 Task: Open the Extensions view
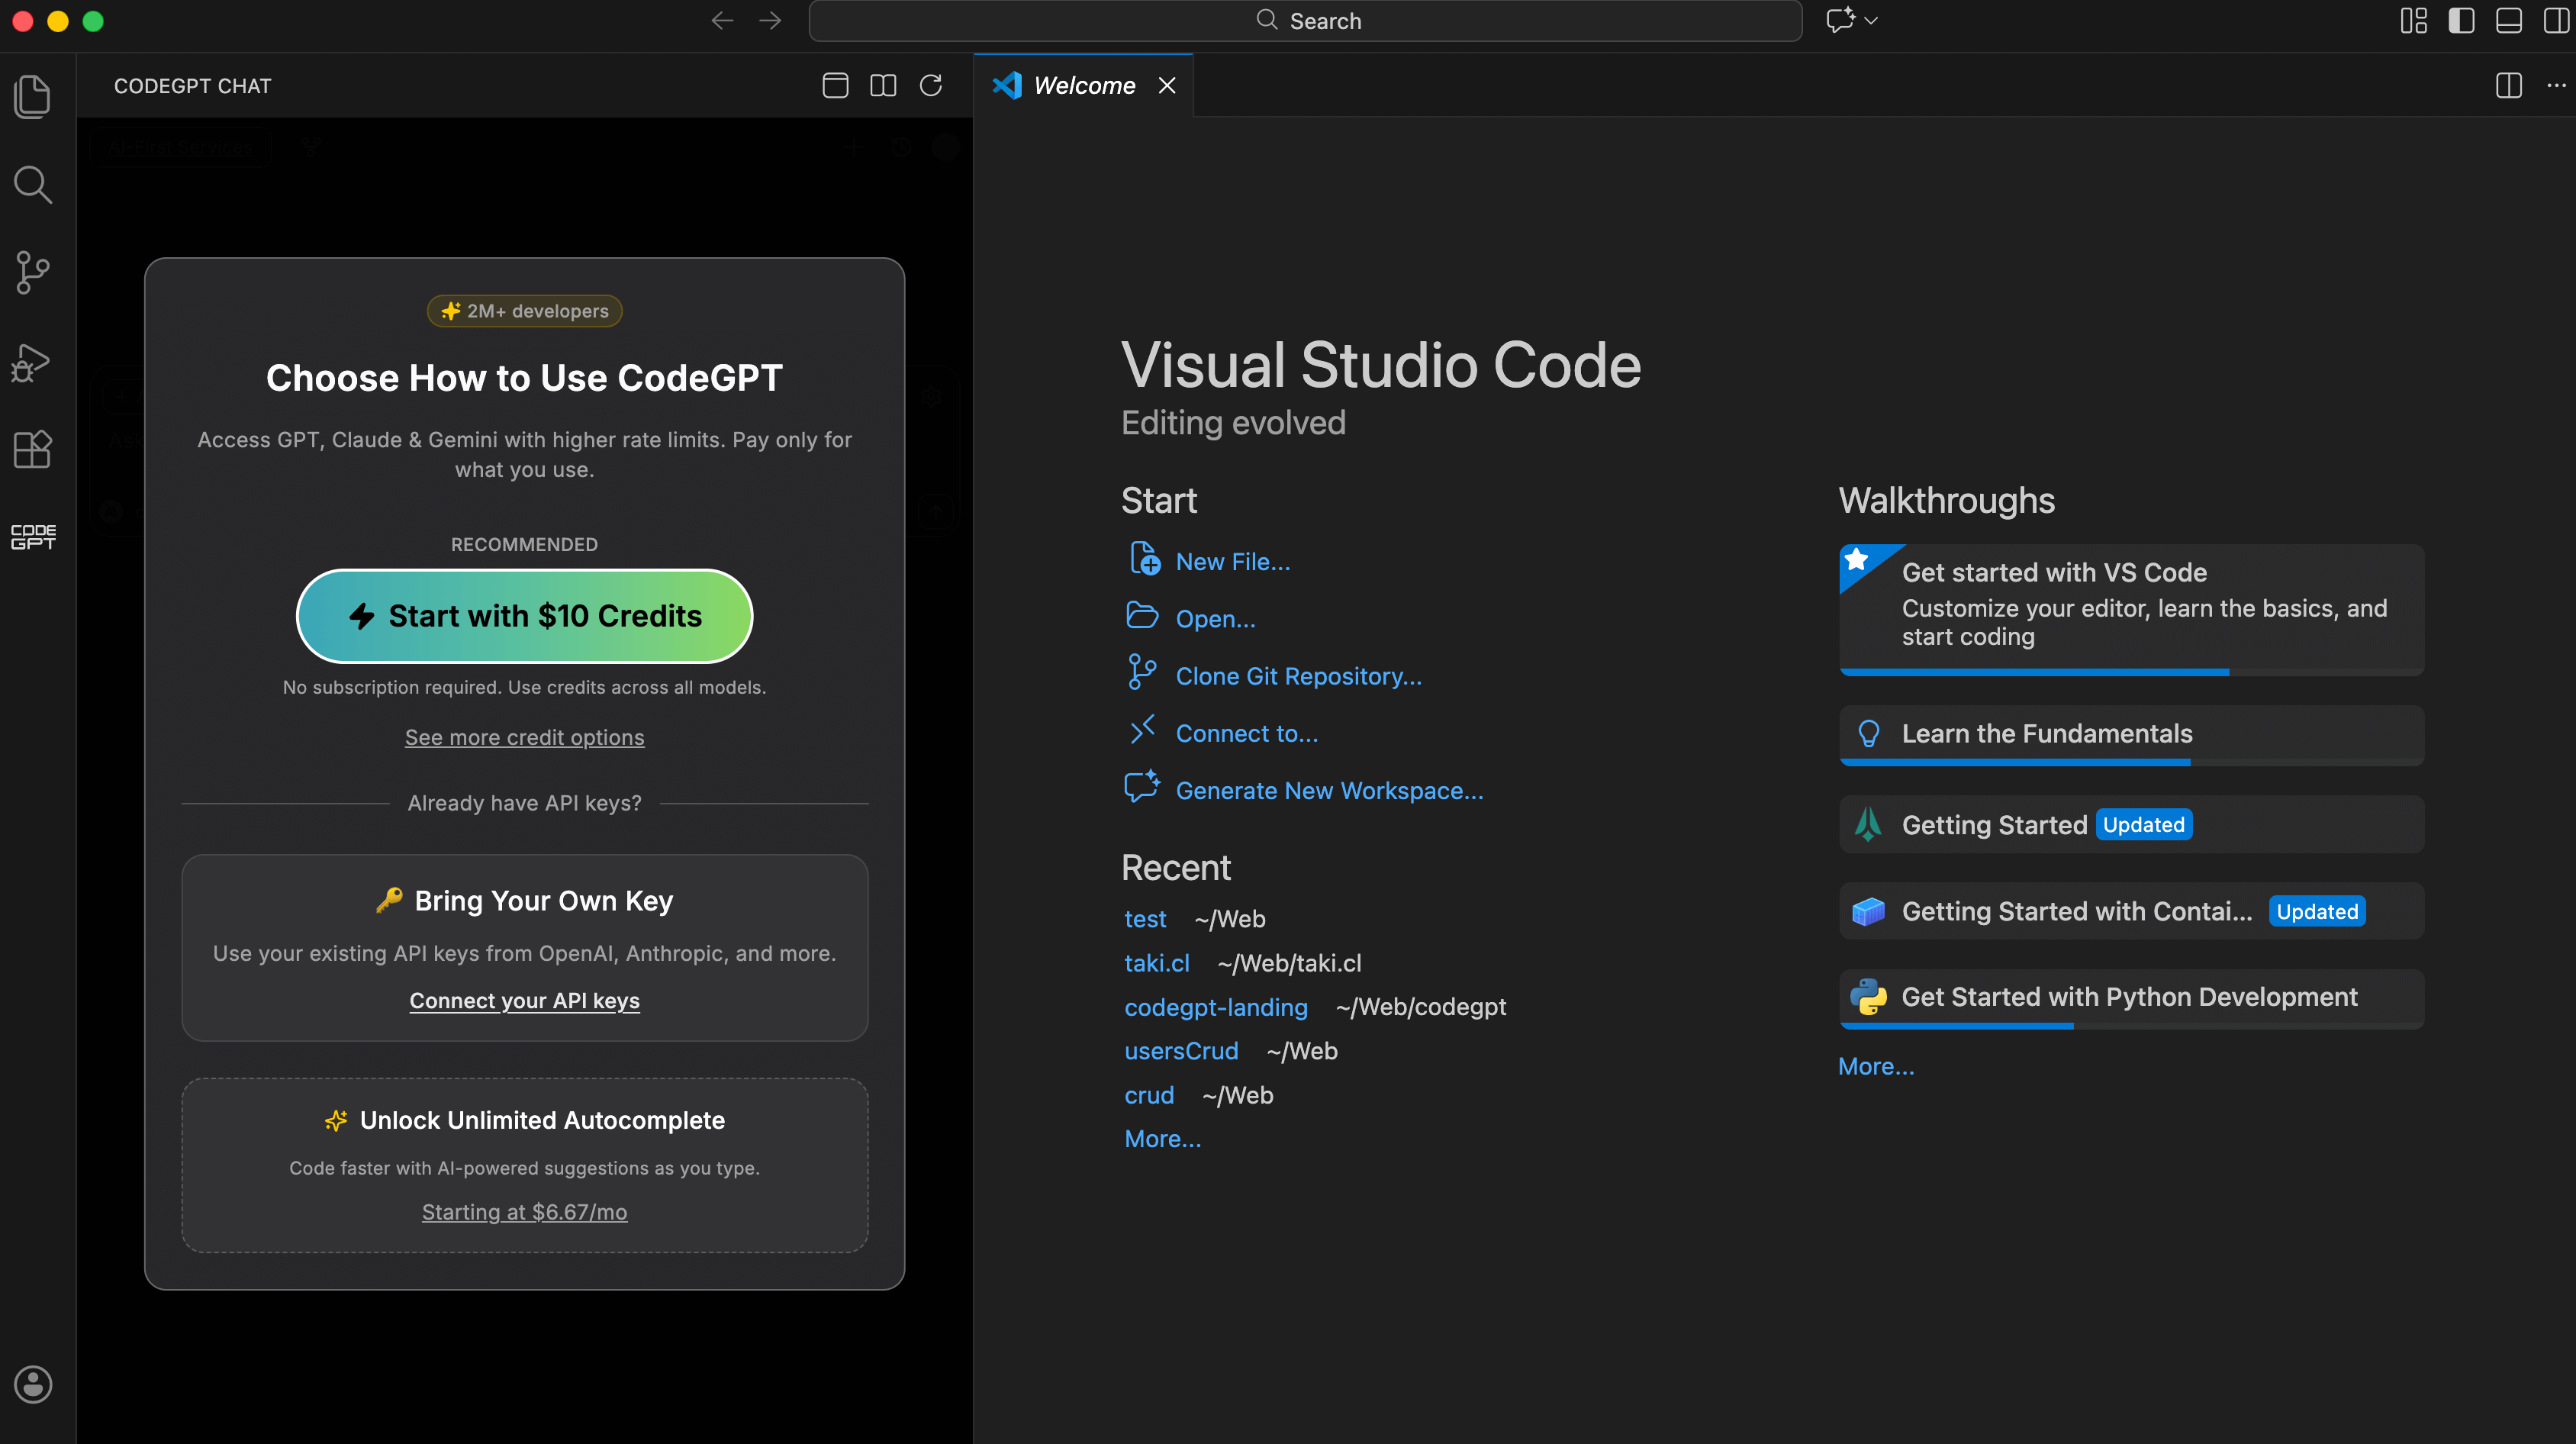pyautogui.click(x=33, y=449)
